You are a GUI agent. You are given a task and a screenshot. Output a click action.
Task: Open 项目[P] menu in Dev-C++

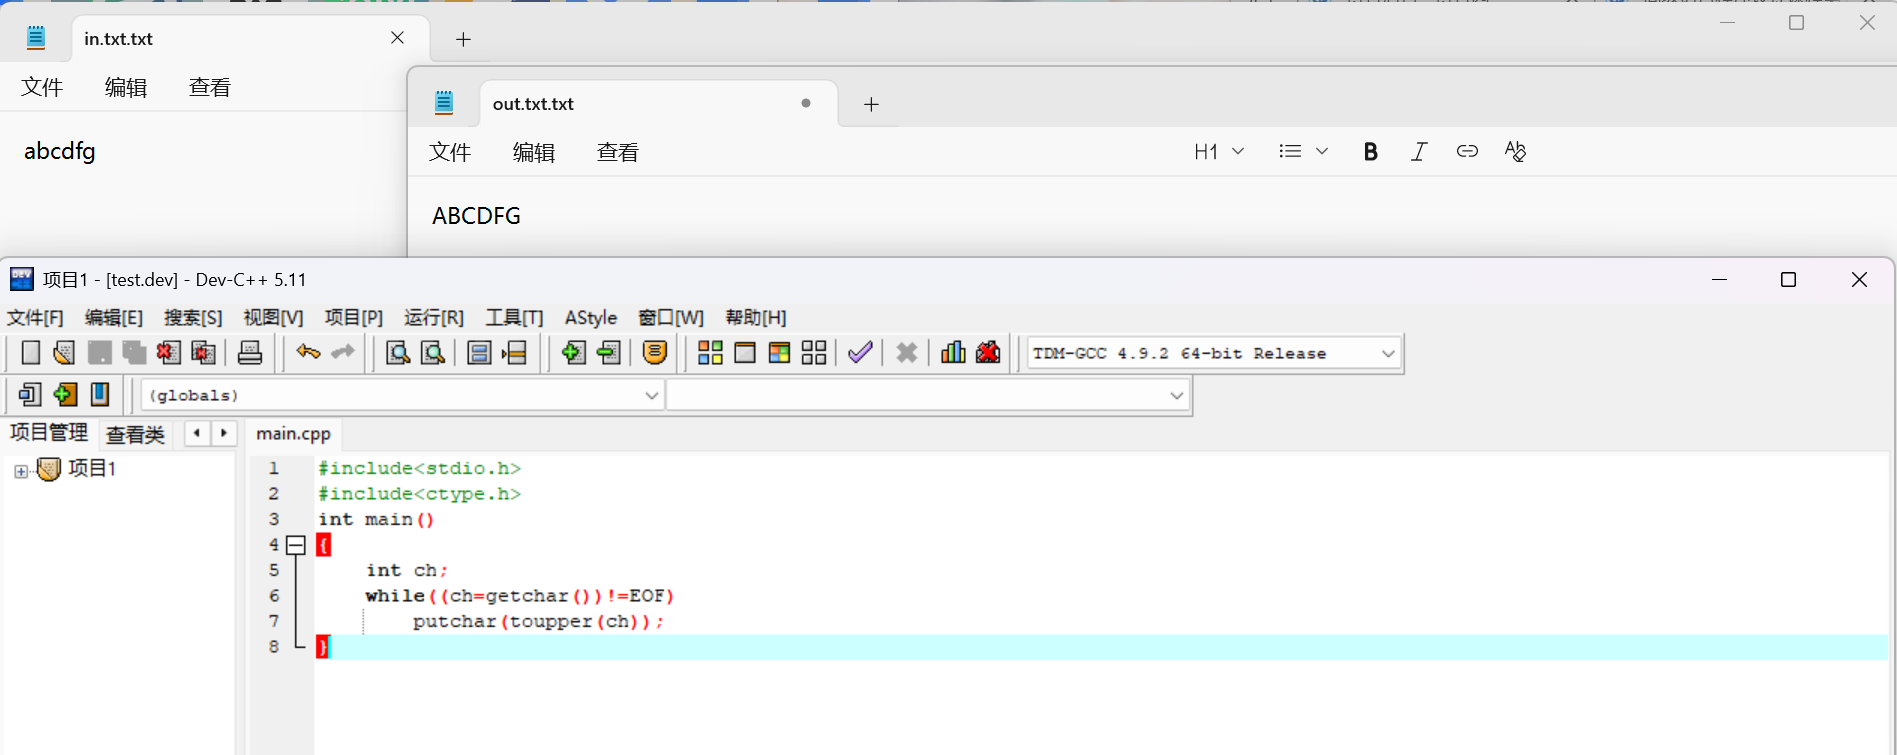[x=354, y=318]
